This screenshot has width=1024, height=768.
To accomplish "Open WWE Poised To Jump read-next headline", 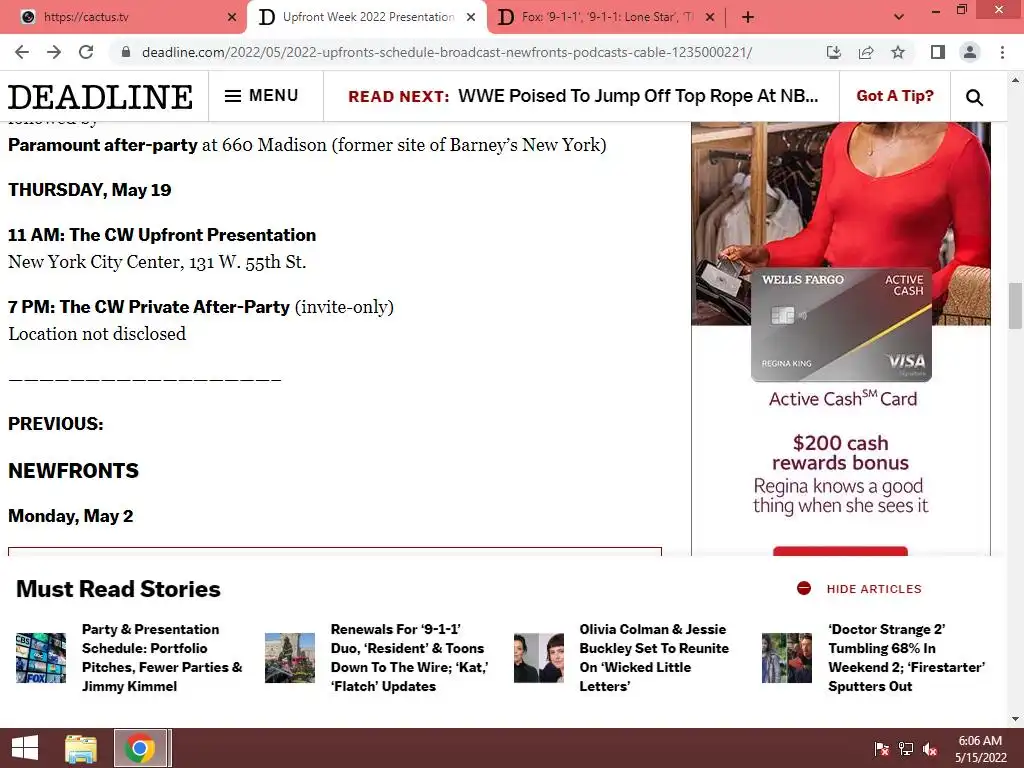I will click(638, 96).
